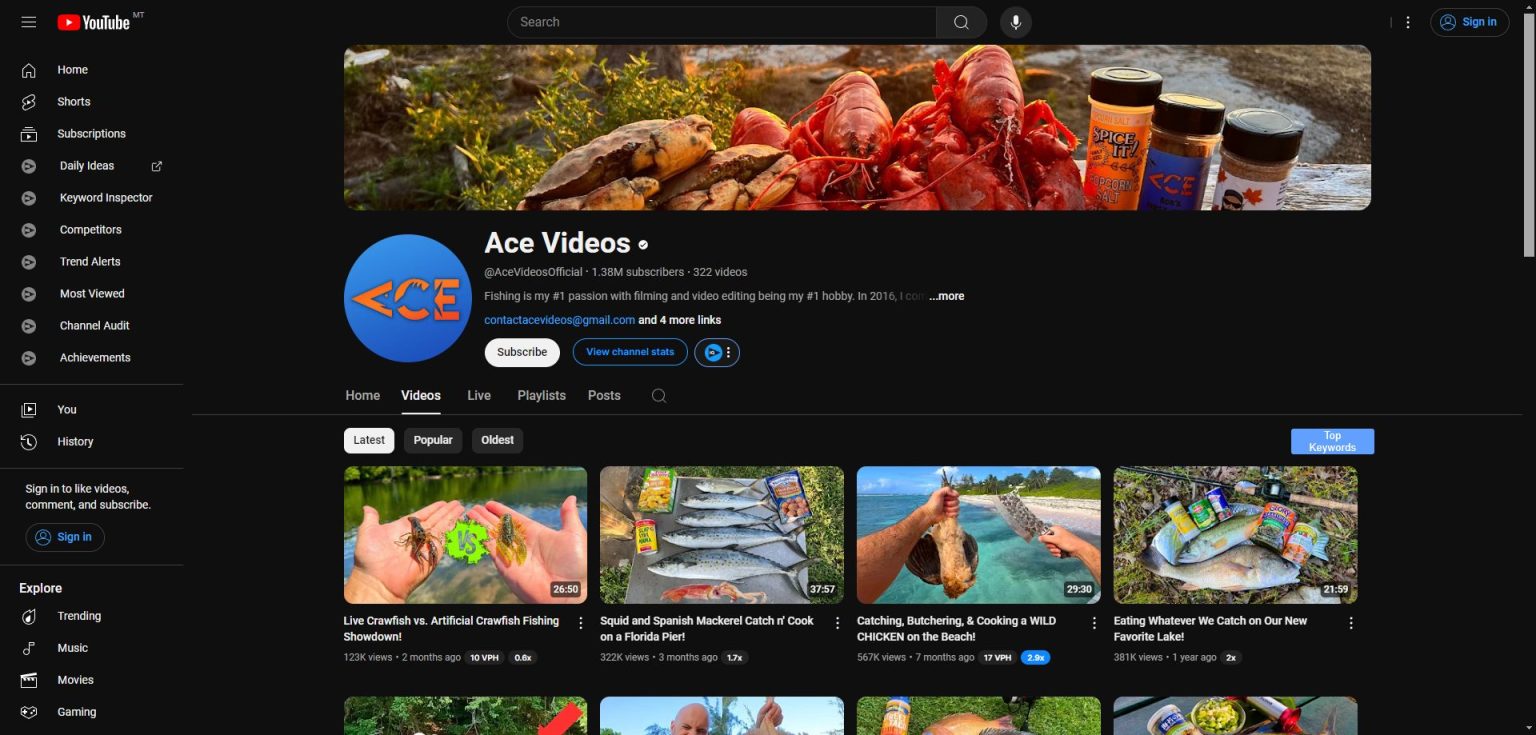This screenshot has width=1536, height=735.
Task: Open the Spanish Mackerel video thumbnail
Action: pyautogui.click(x=721, y=534)
